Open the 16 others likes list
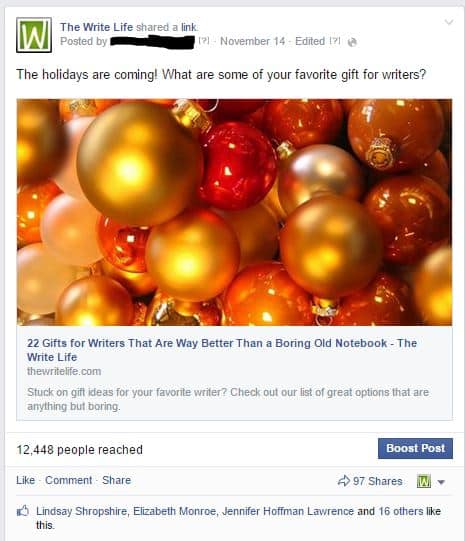465x541 pixels. pyautogui.click(x=401, y=511)
